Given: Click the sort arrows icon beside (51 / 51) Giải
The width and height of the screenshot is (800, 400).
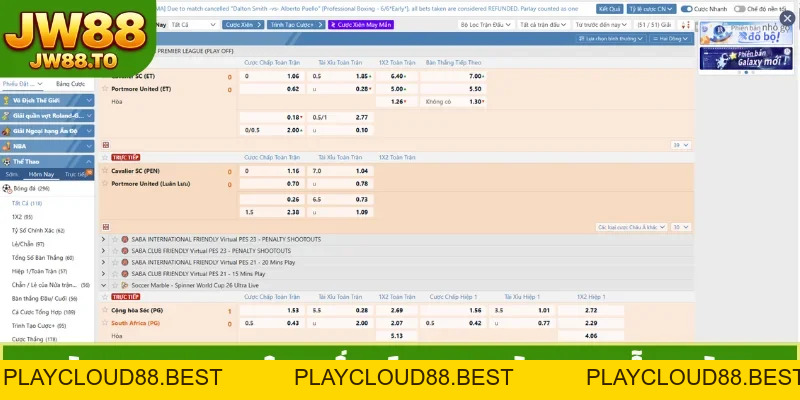Looking at the screenshot, I should coord(685,24).
